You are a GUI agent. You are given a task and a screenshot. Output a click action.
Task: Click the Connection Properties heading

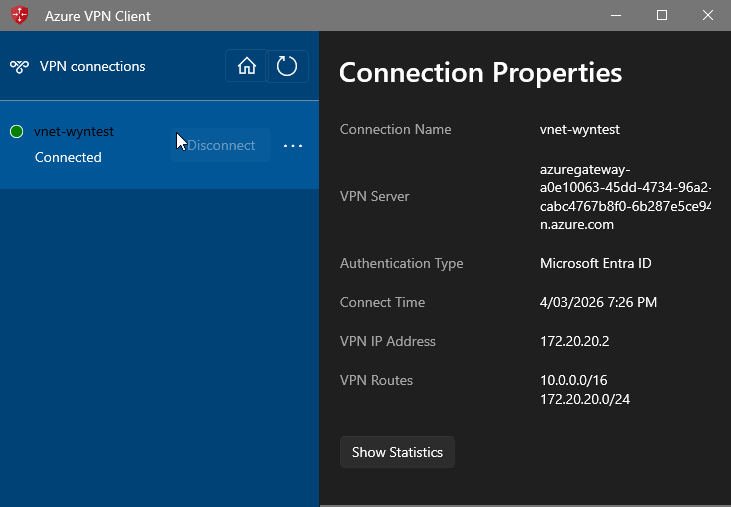pos(480,73)
